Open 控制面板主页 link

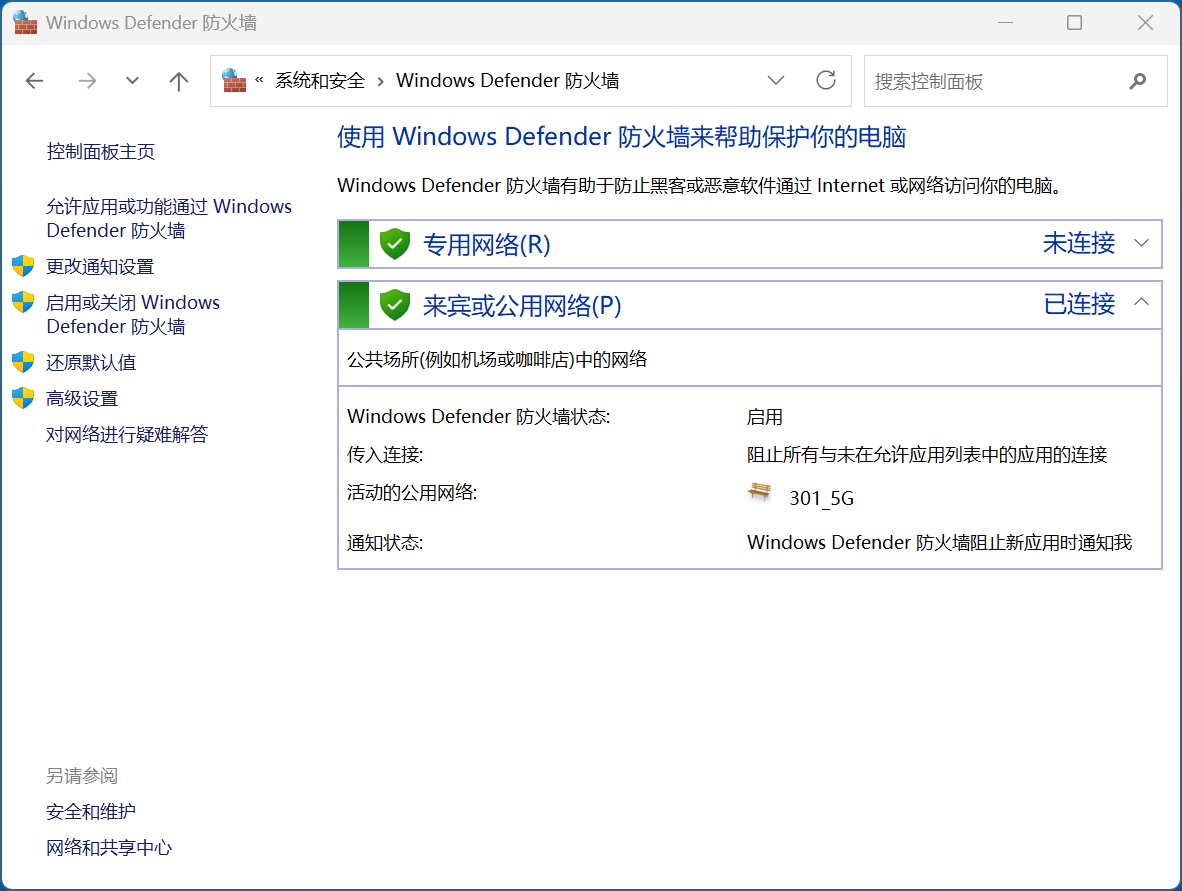pyautogui.click(x=100, y=152)
